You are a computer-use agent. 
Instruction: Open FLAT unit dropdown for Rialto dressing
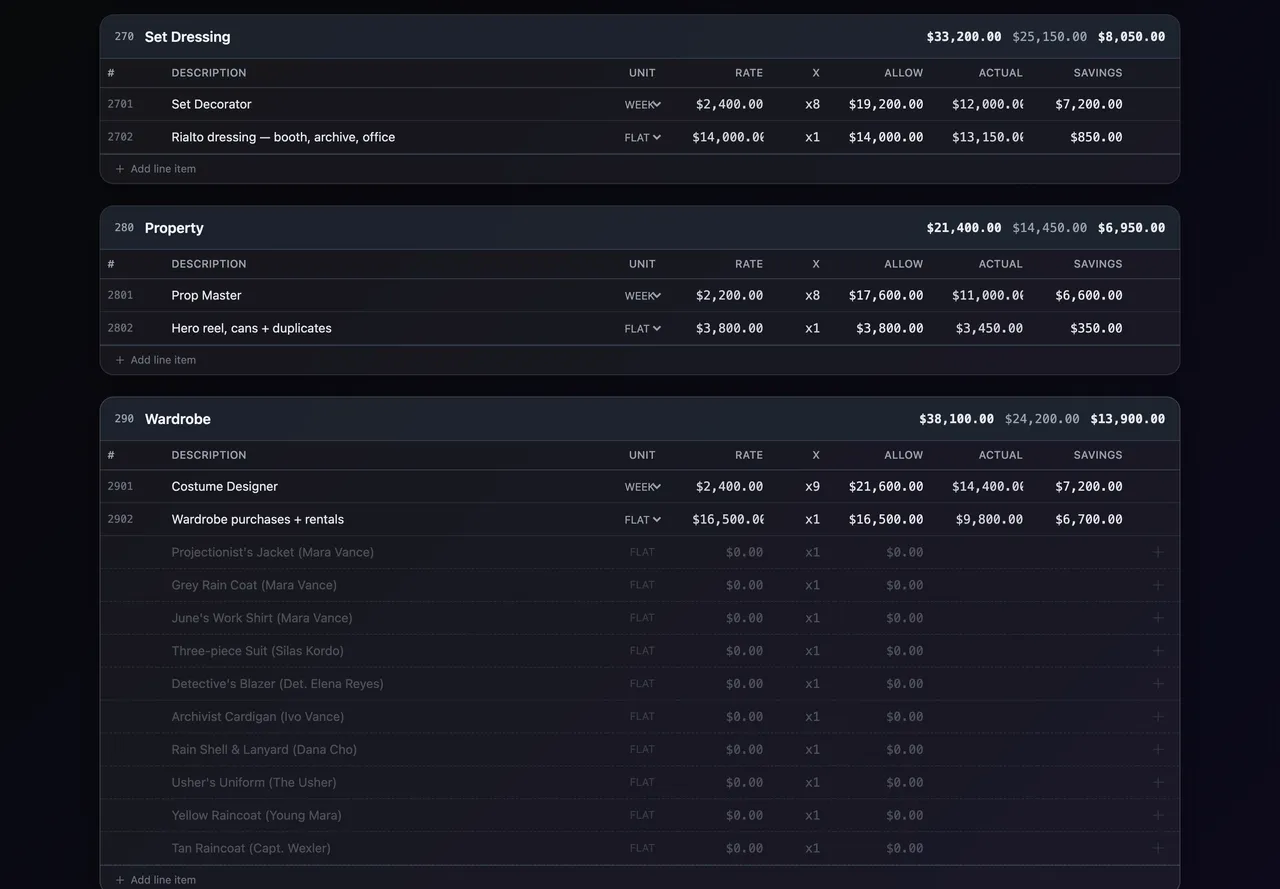[642, 137]
